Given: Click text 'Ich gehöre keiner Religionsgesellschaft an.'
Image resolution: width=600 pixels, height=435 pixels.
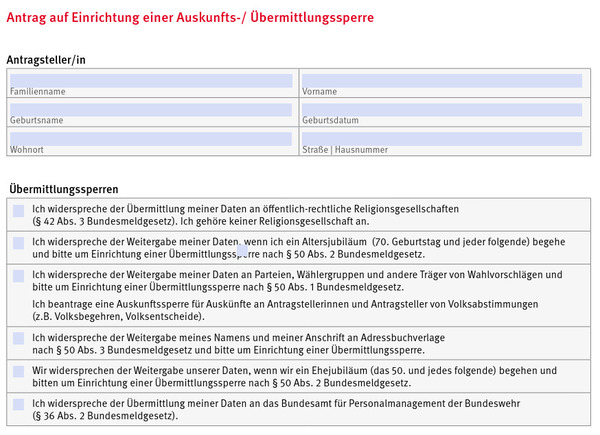Looking at the screenshot, I should [x=275, y=222].
